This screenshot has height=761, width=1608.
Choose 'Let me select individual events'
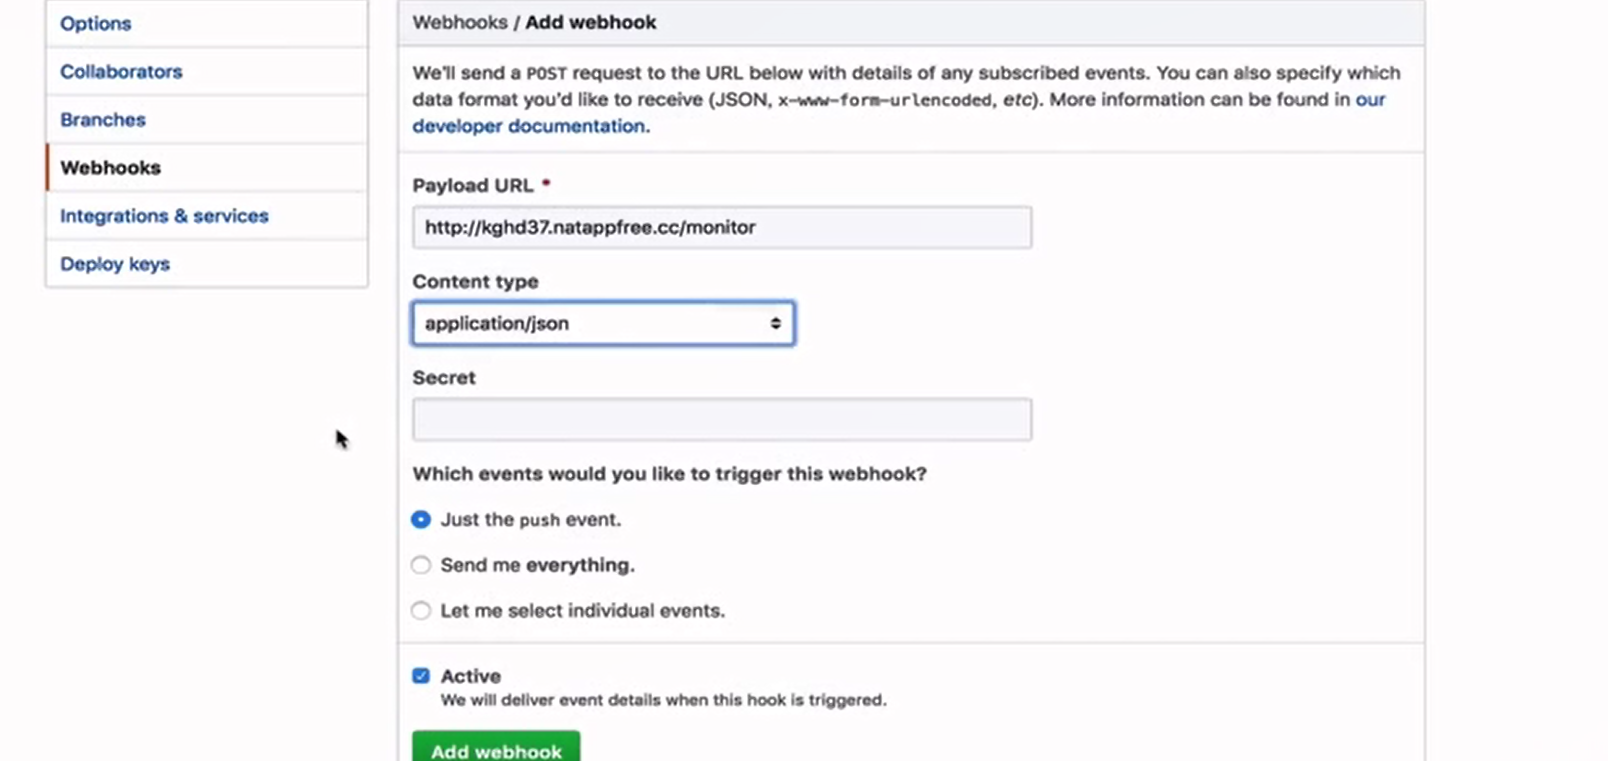coord(421,610)
